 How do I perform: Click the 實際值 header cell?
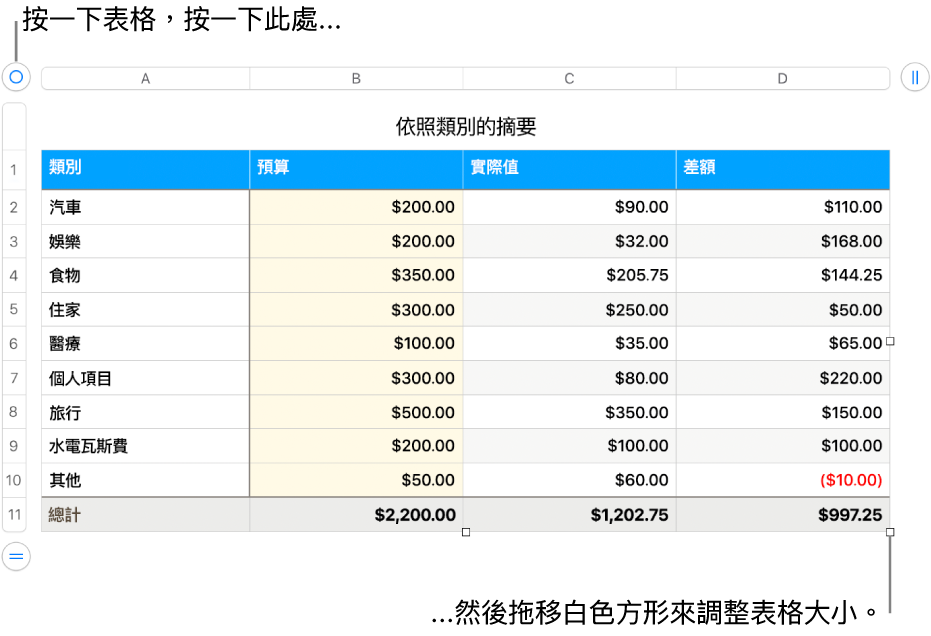click(x=569, y=170)
